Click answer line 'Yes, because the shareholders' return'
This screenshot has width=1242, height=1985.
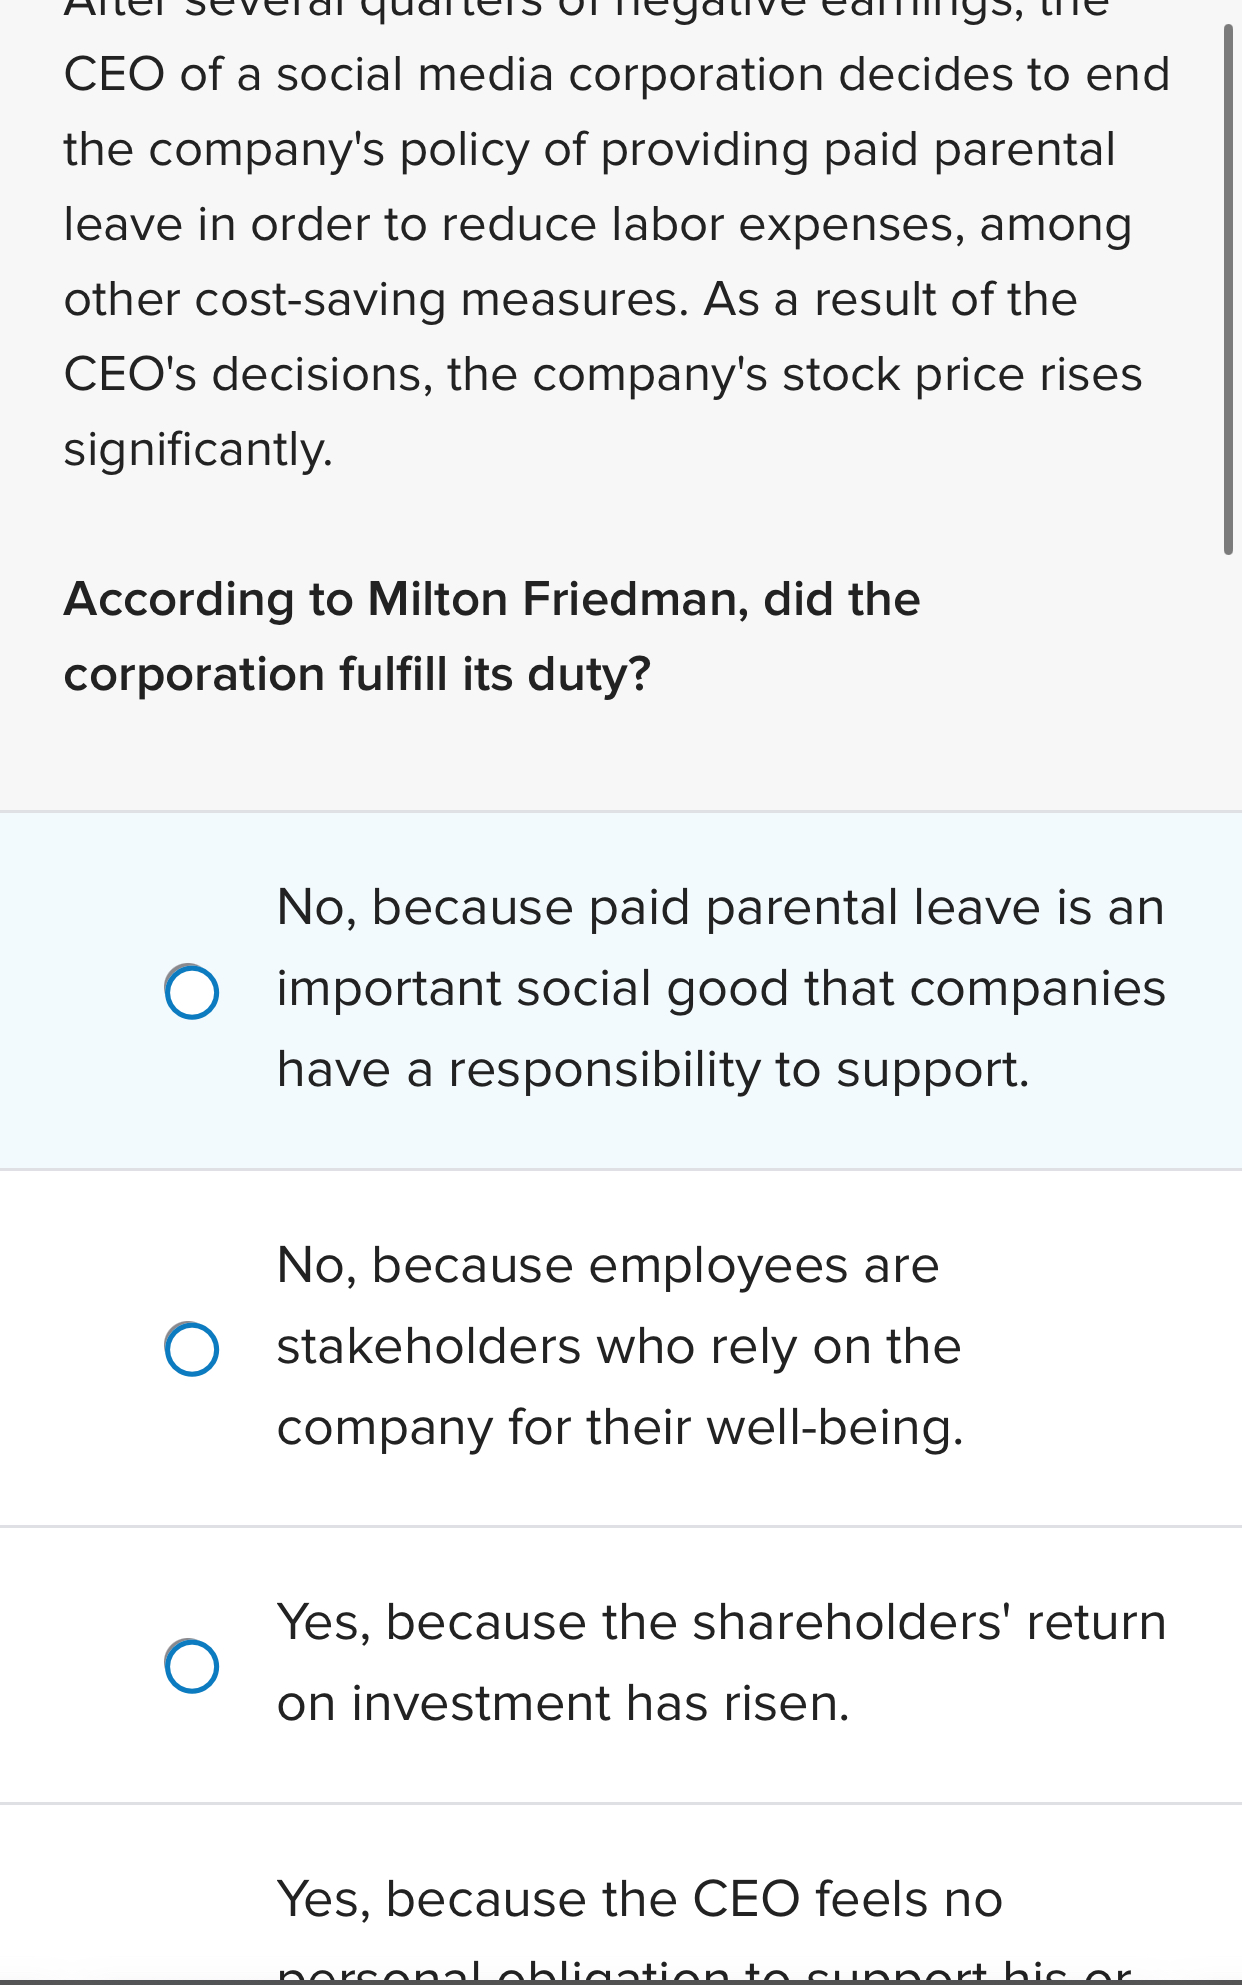click(721, 1623)
